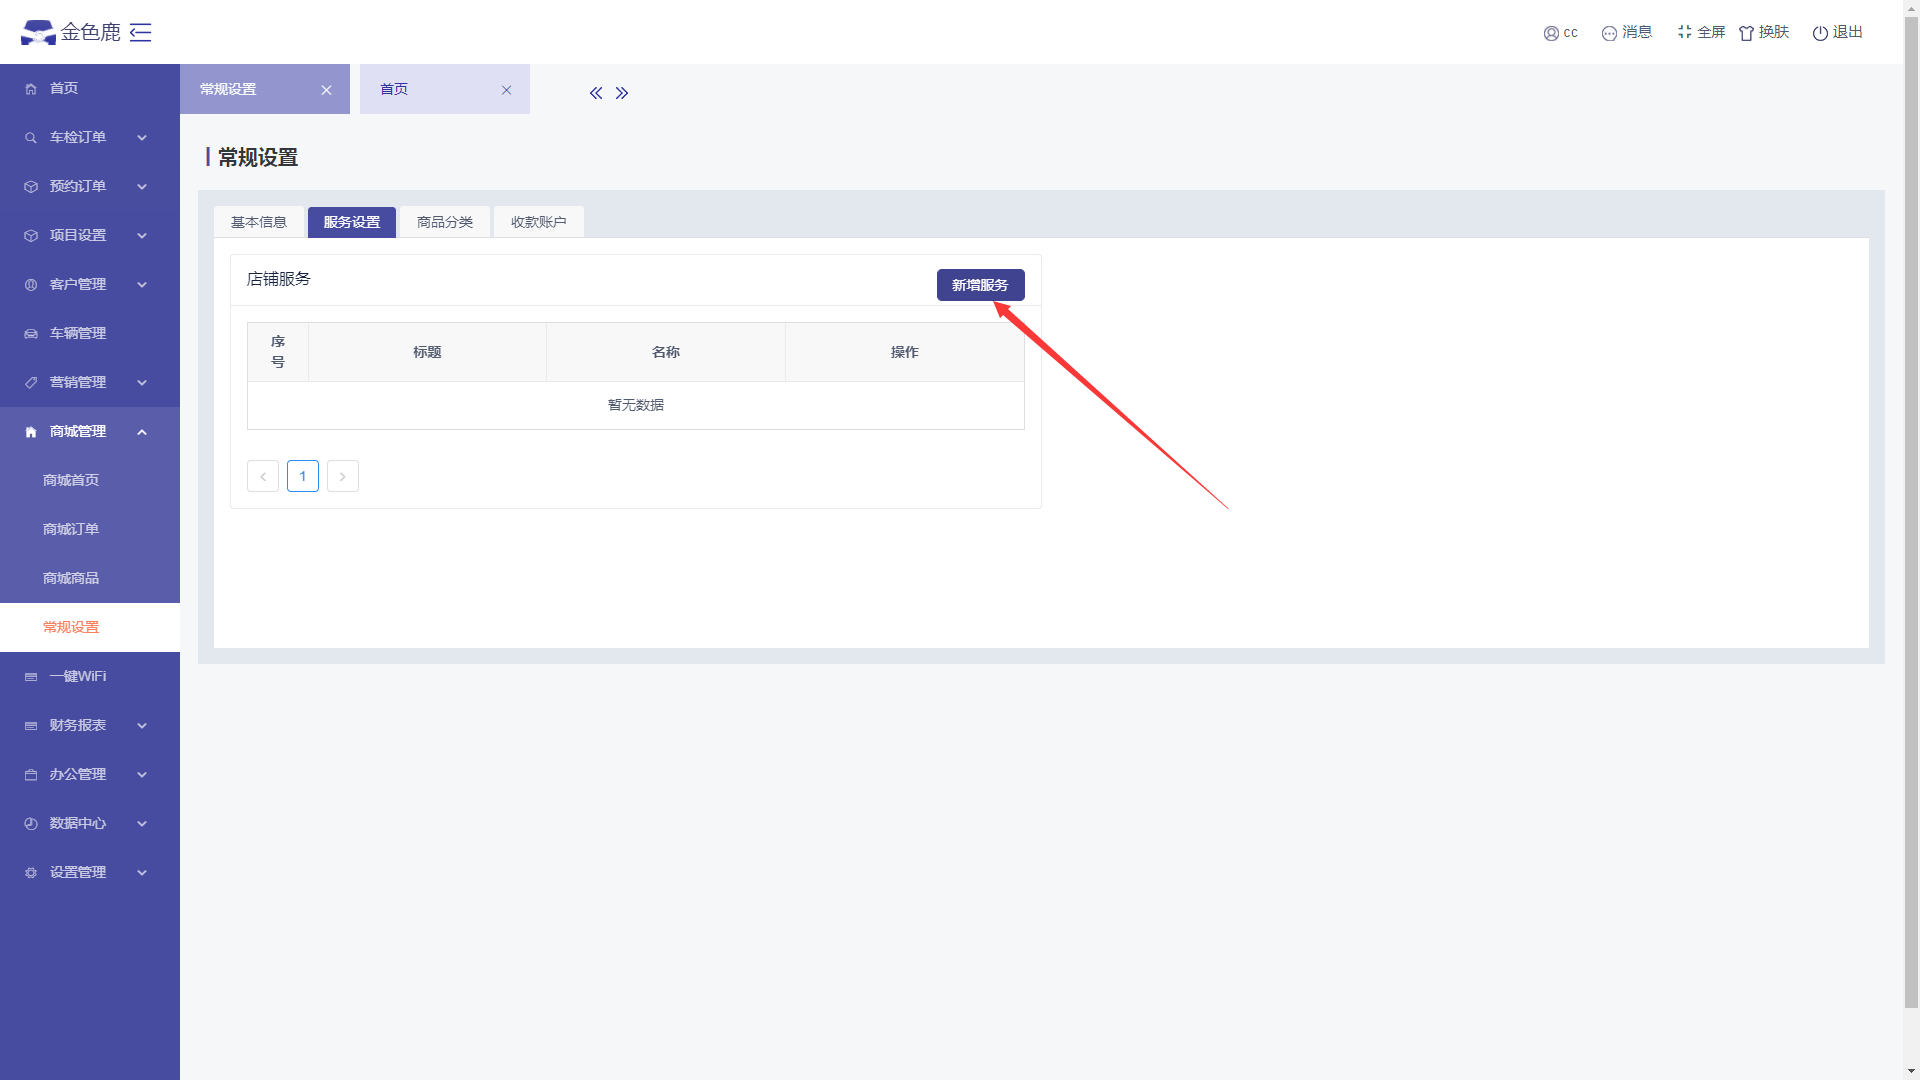Go to previous tabs with double-left arrows
Screen dimensions: 1920x1080
coord(596,93)
